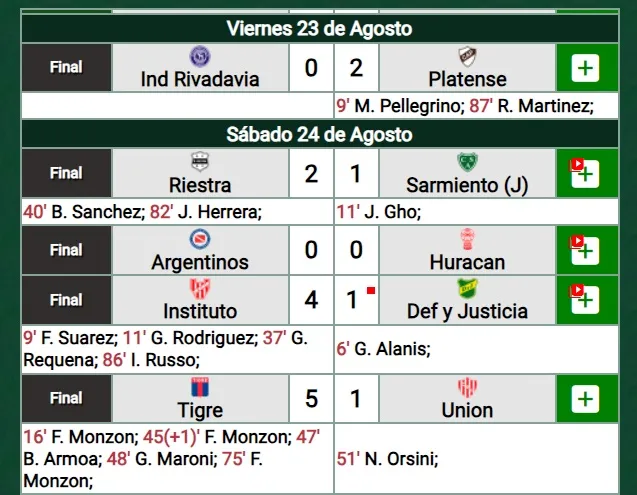This screenshot has height=495, width=637.
Task: Open the Tigre team name link
Action: pyautogui.click(x=199, y=410)
